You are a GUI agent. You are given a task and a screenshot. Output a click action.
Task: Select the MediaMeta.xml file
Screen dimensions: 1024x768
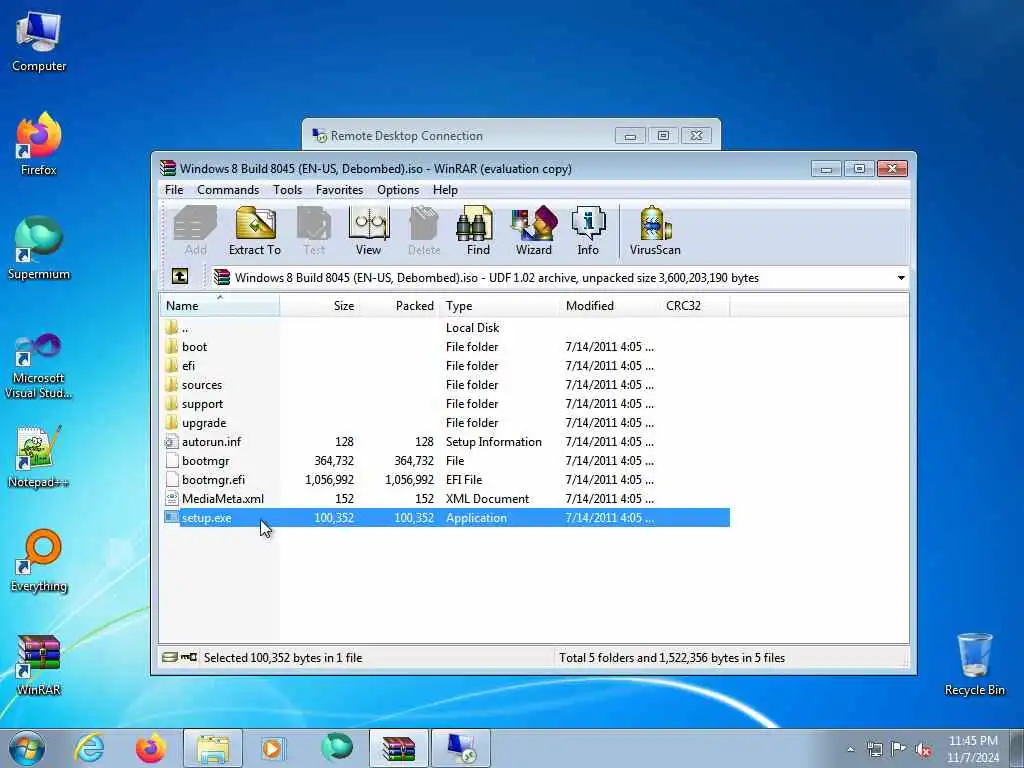pos(445,498)
